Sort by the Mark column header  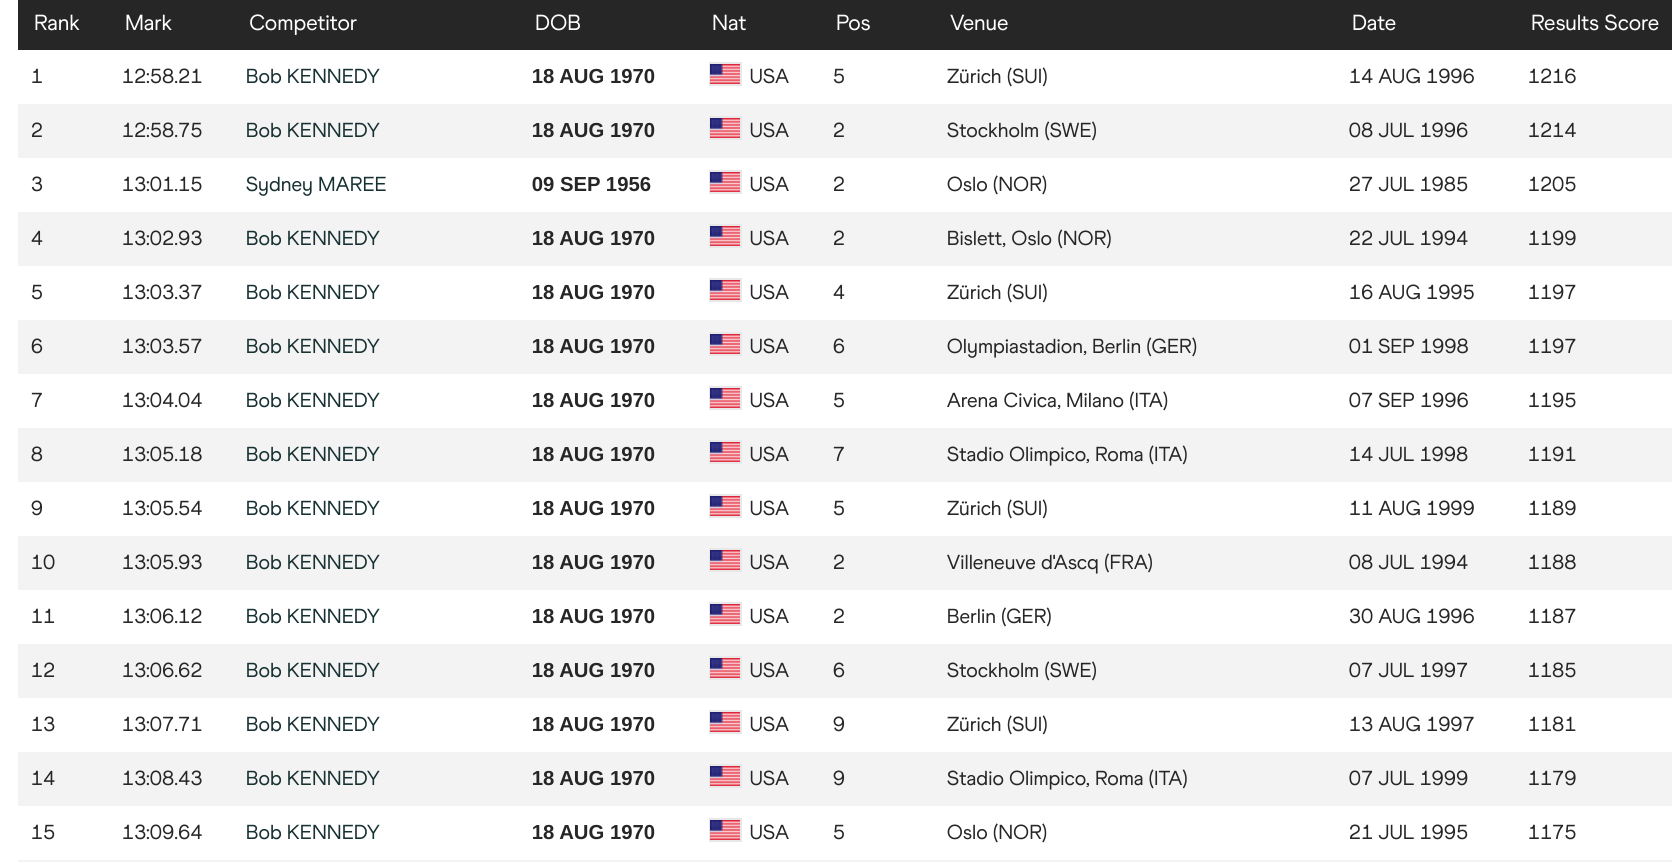[148, 23]
